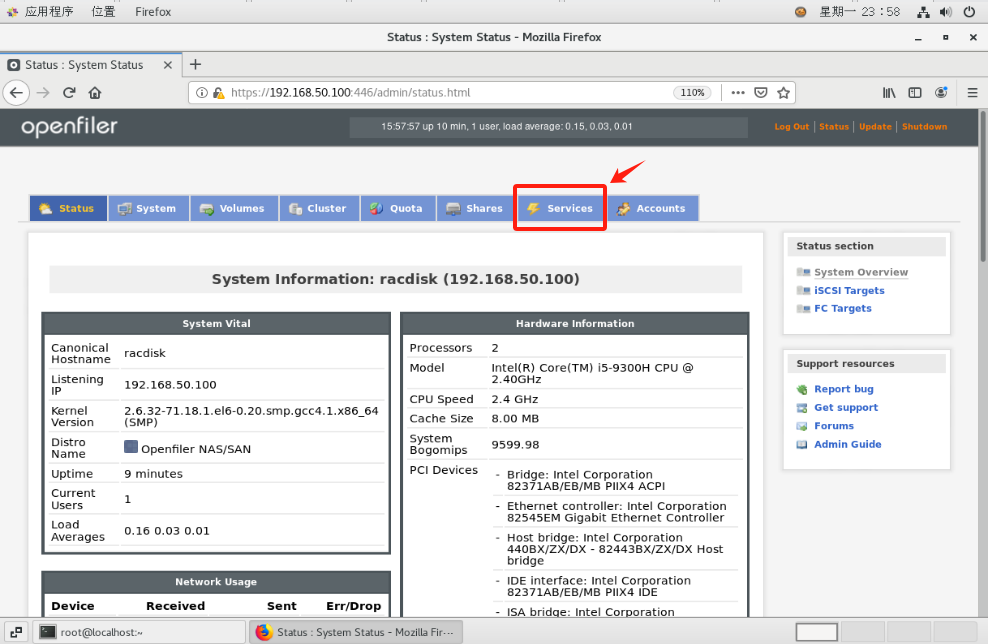The image size is (988, 644).
Task: Open the System tab
Action: pyautogui.click(x=149, y=209)
